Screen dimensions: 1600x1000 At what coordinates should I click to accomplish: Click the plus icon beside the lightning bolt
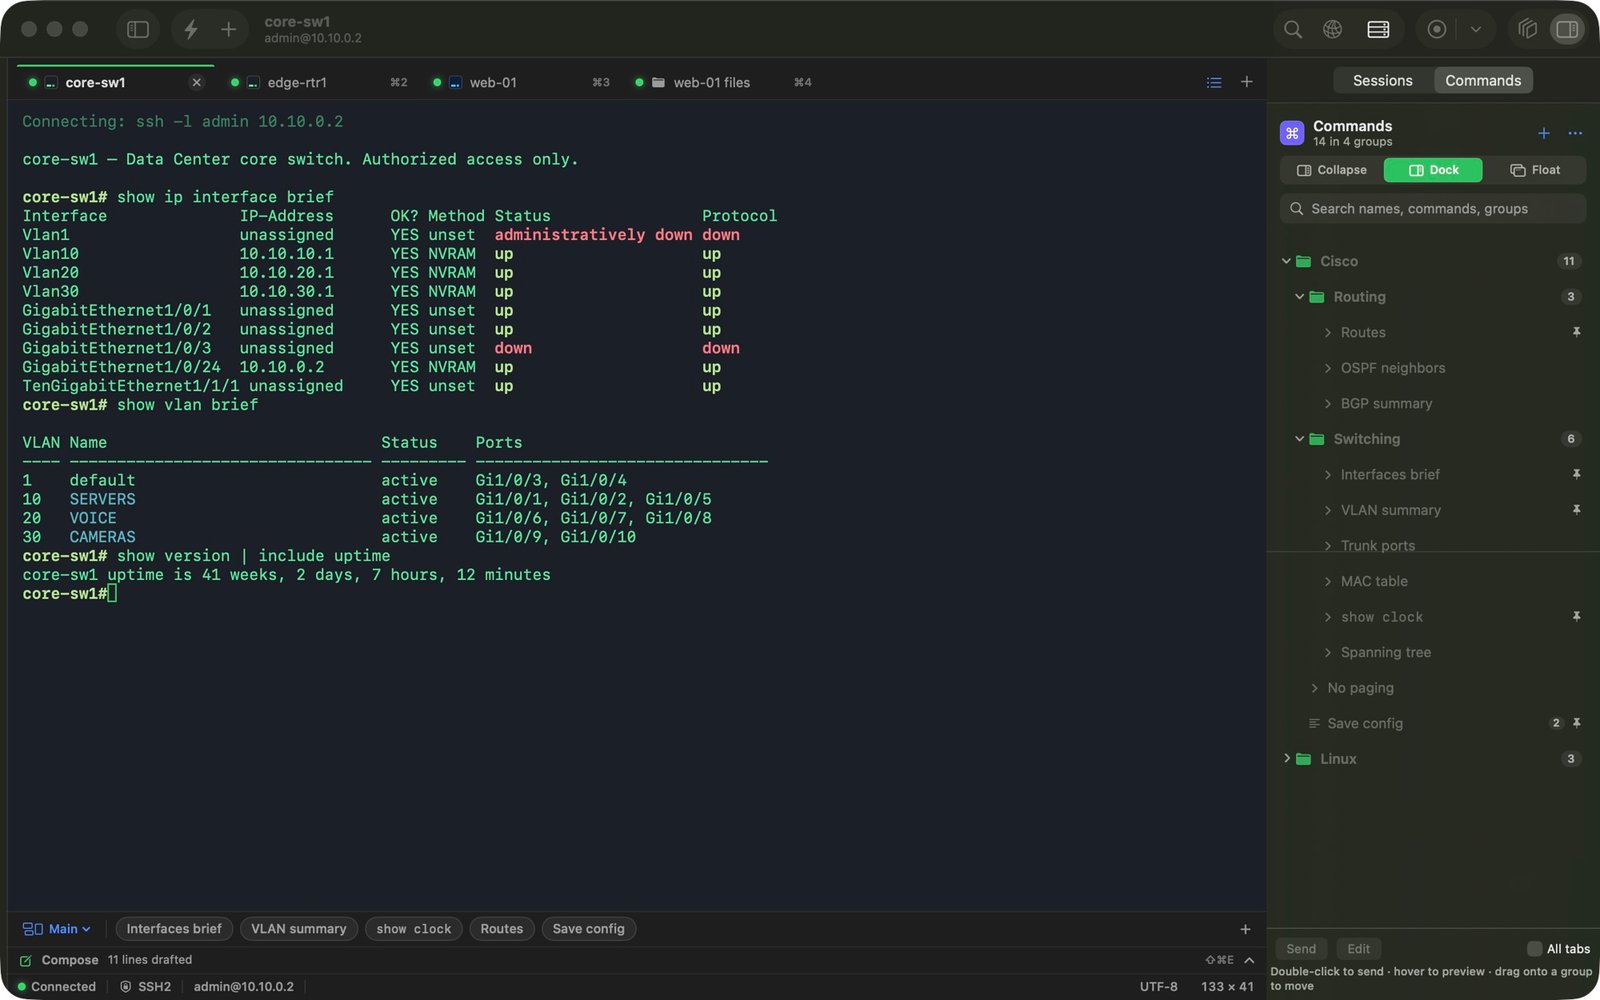228,29
